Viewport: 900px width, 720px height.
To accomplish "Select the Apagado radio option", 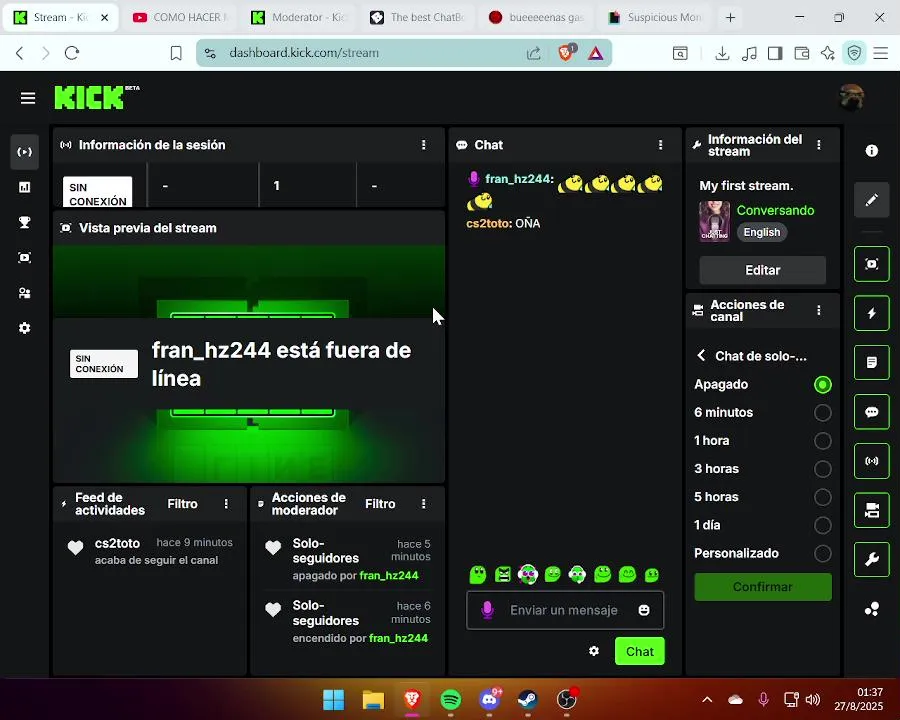I will click(x=822, y=385).
